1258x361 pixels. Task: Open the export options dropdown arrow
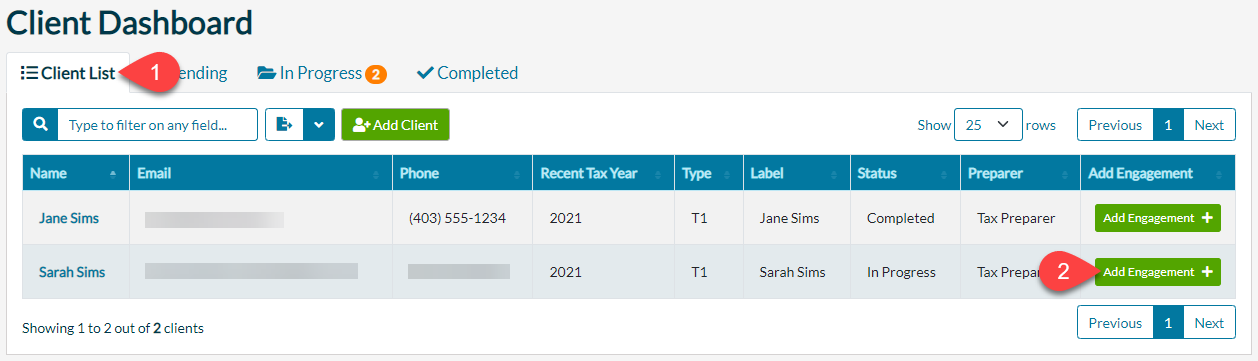tap(319, 125)
